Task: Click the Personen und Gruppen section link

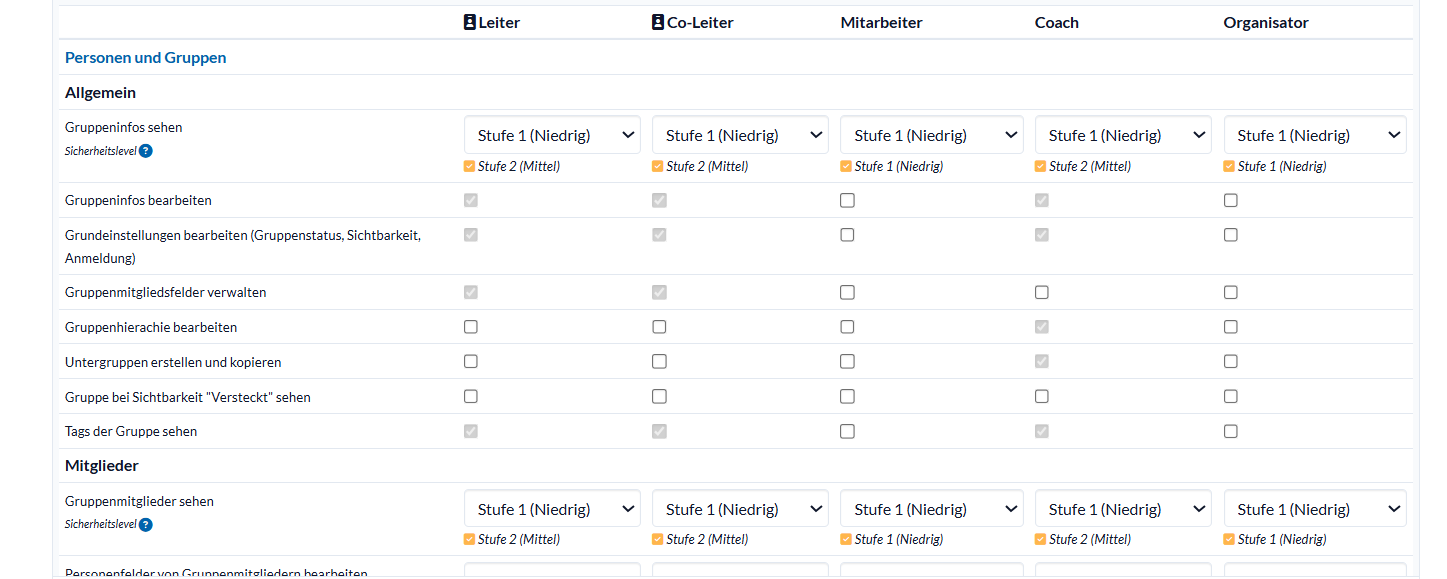Action: (146, 58)
